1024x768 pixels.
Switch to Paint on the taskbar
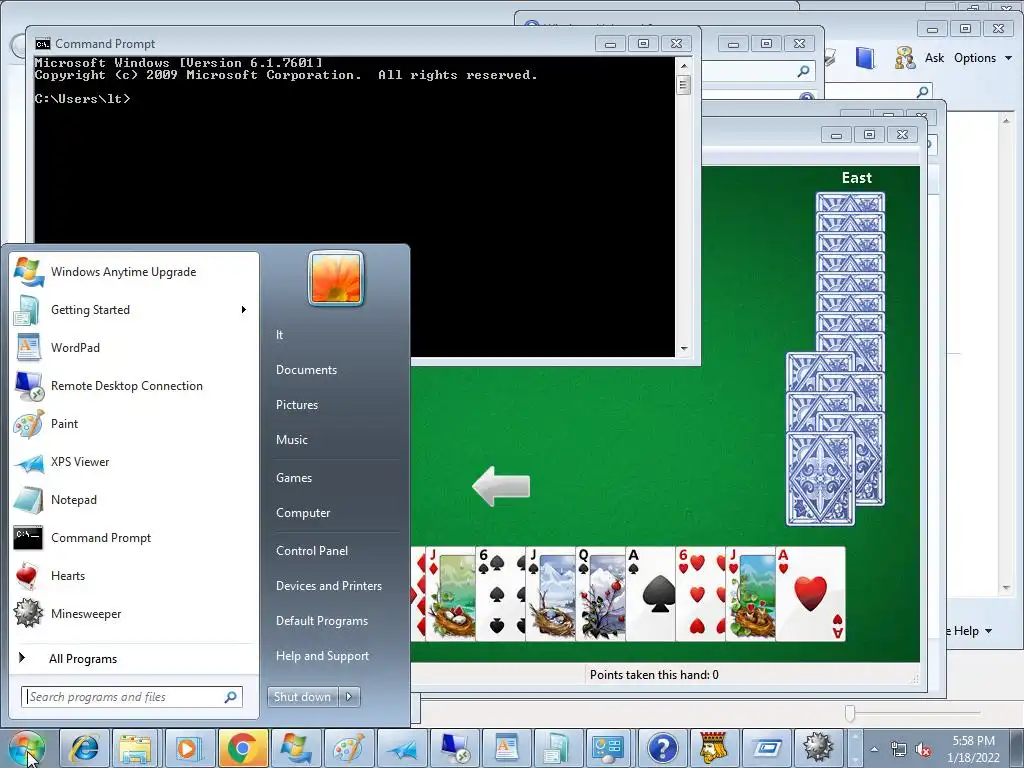(x=348, y=748)
